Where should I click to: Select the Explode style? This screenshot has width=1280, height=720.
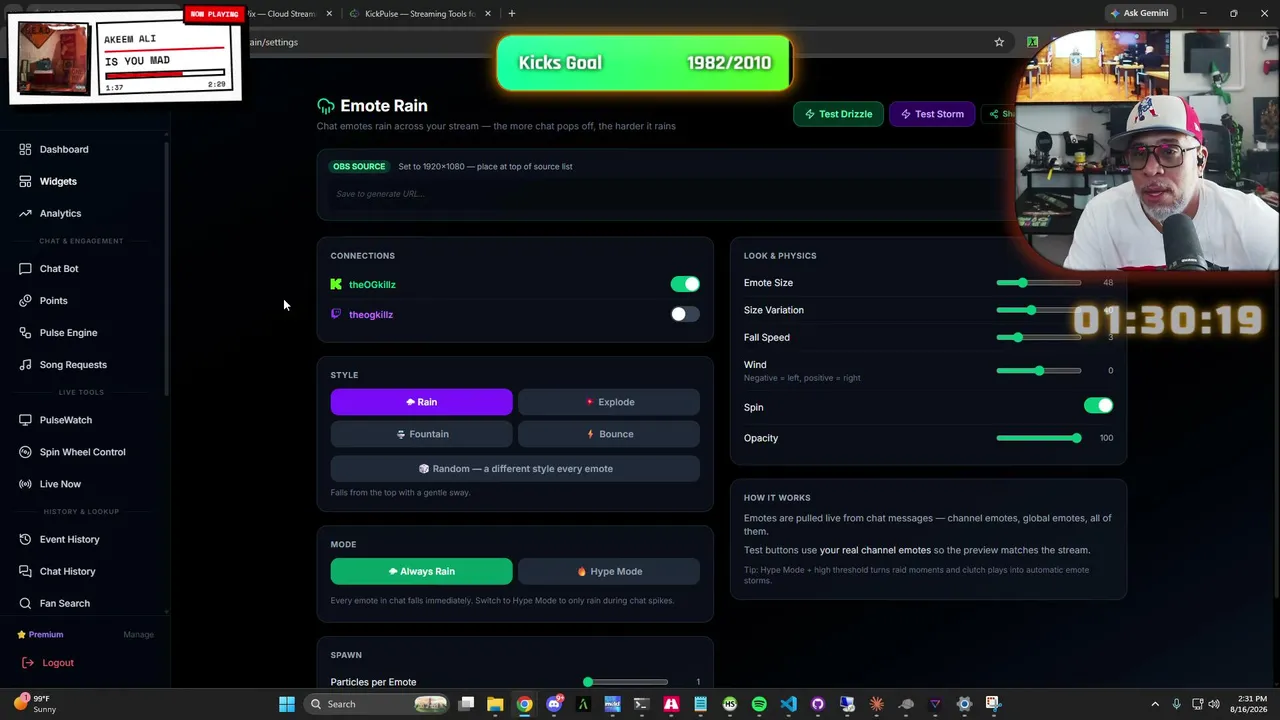609,402
